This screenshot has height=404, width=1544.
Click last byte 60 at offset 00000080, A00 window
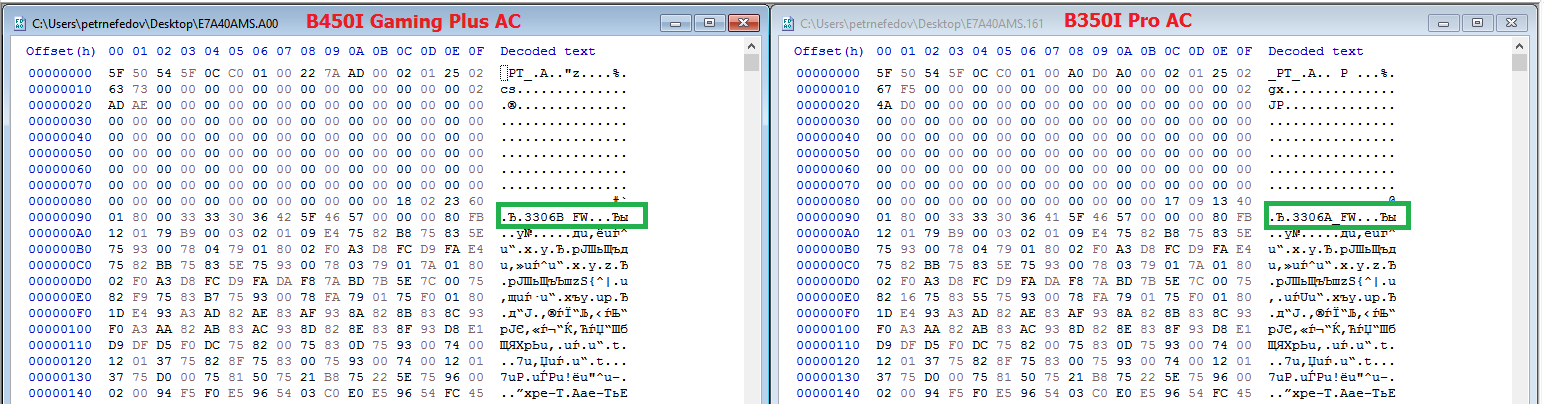(476, 201)
